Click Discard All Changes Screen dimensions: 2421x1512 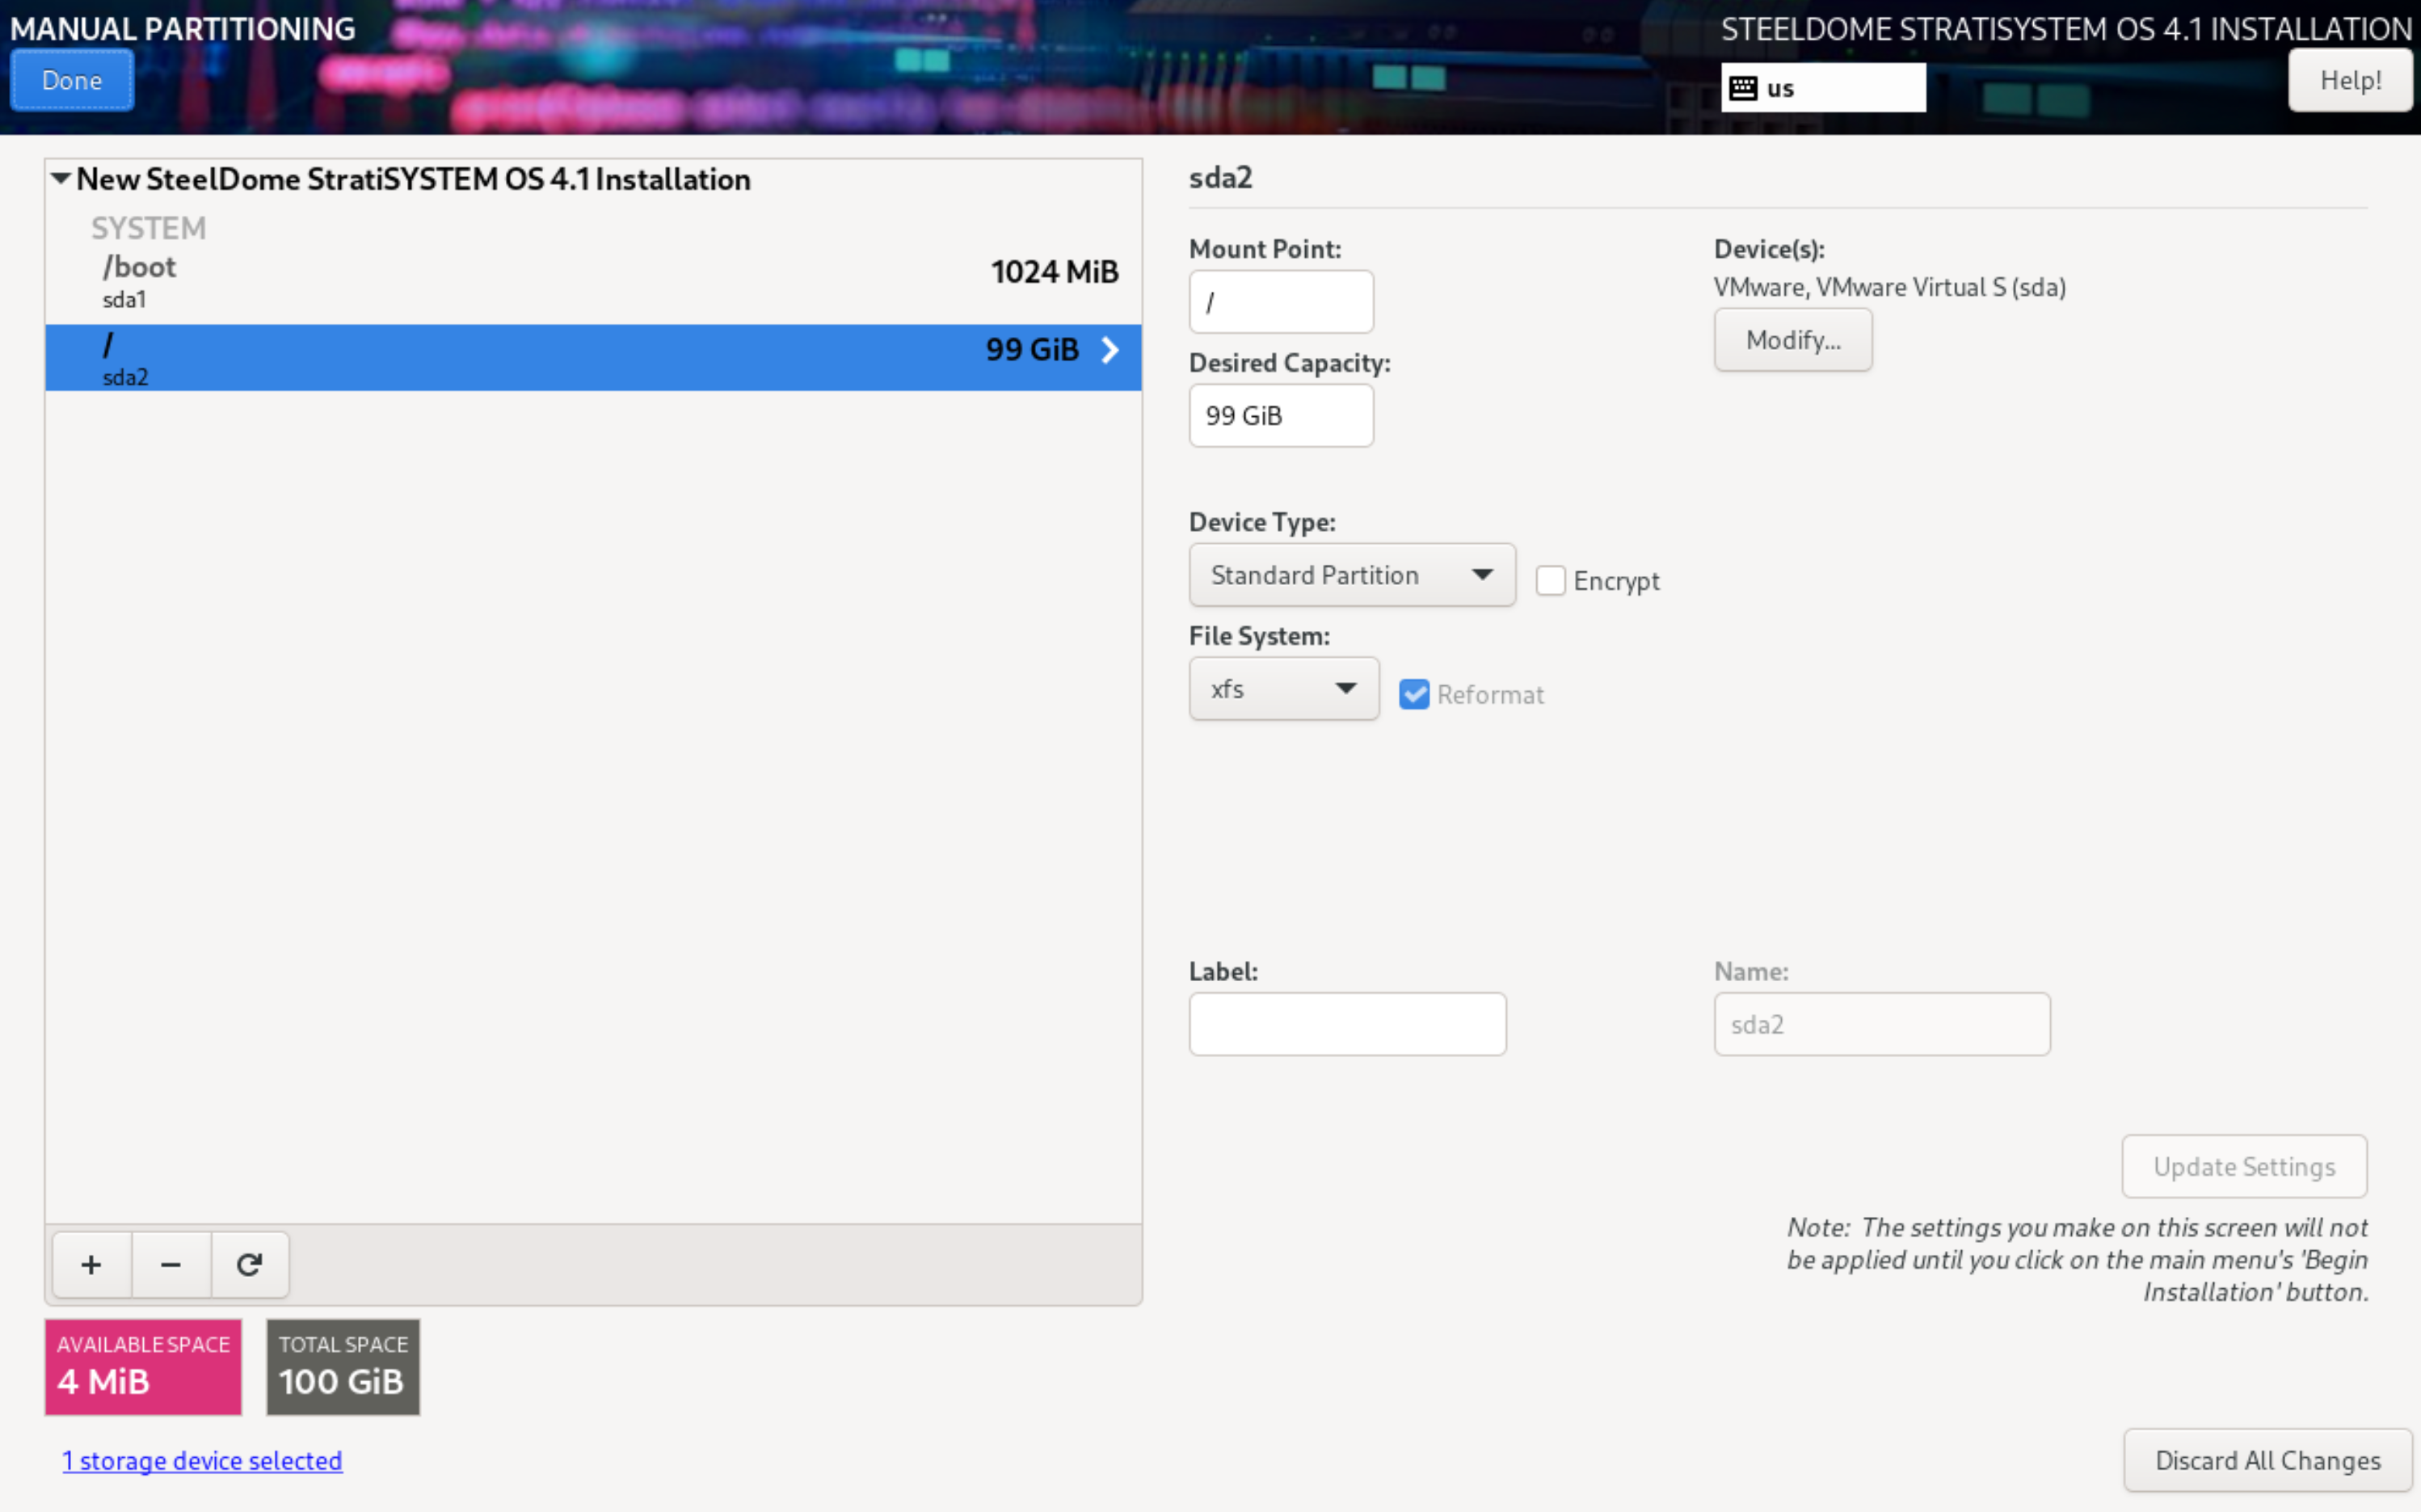2267,1461
